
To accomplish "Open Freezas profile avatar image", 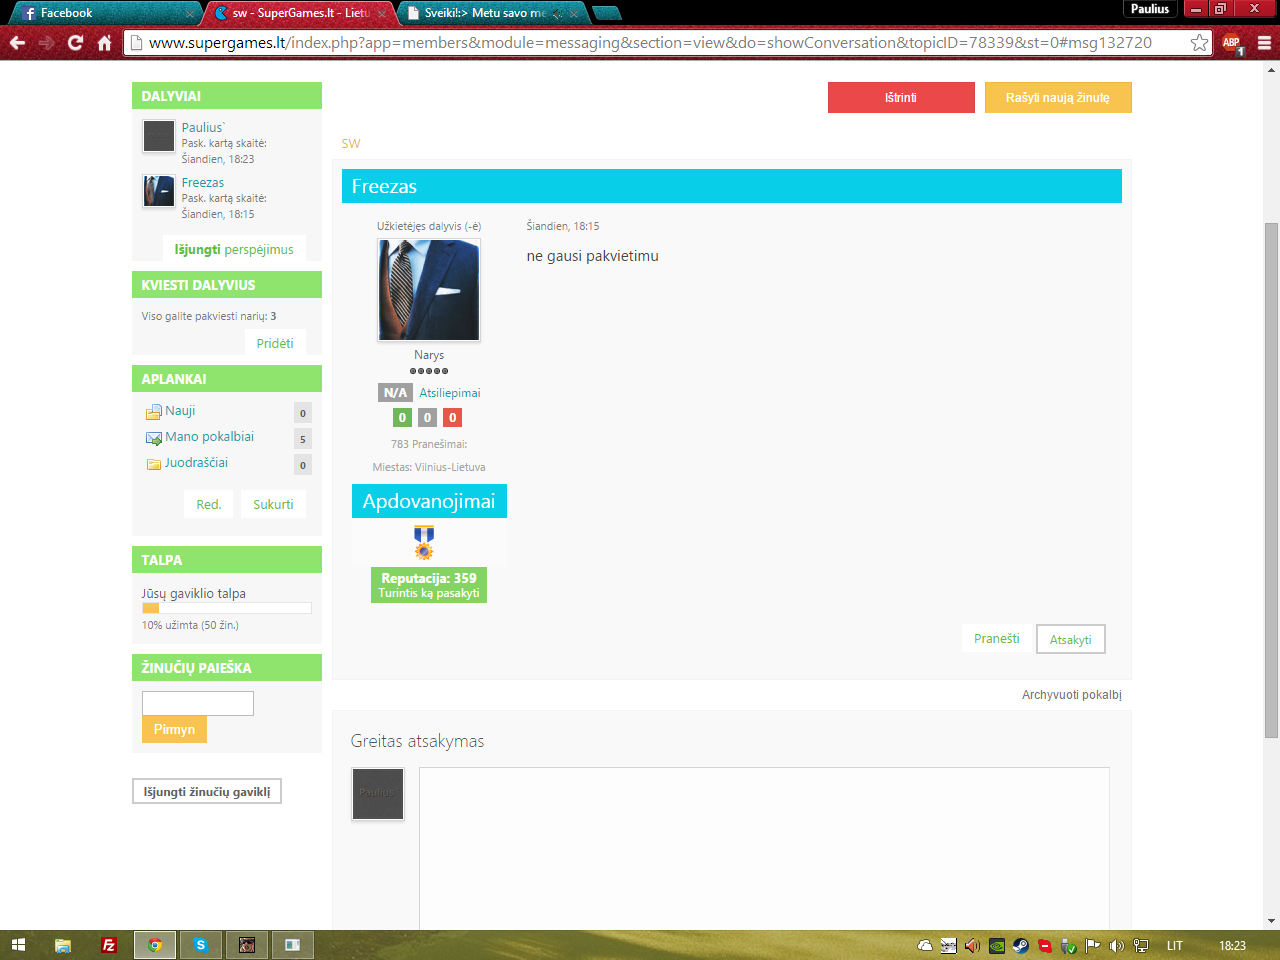I will coord(429,290).
